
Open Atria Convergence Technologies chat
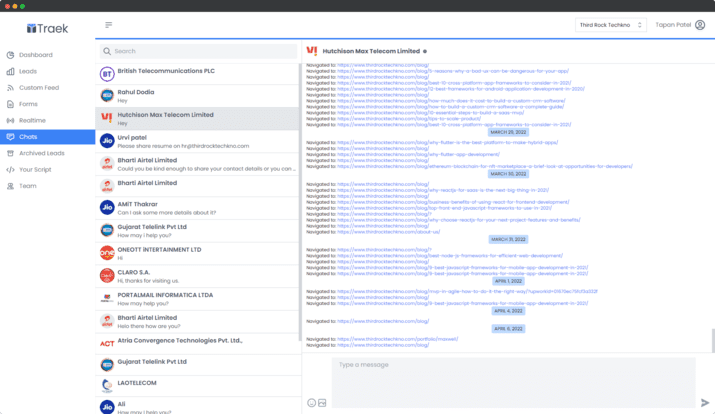coord(197,344)
